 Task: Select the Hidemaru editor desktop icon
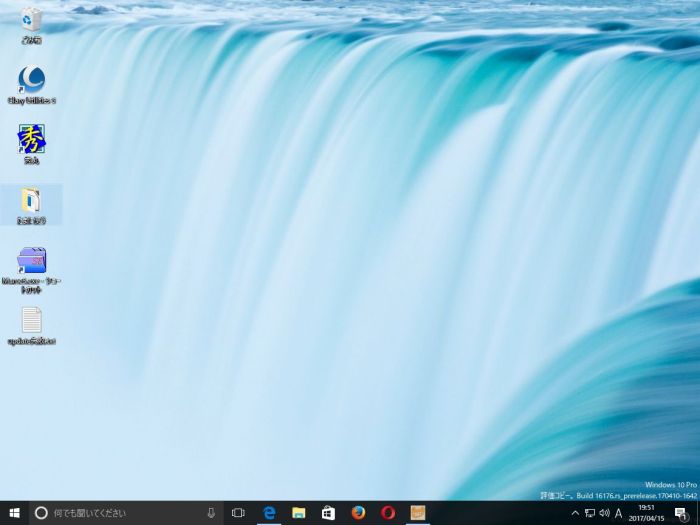31,140
